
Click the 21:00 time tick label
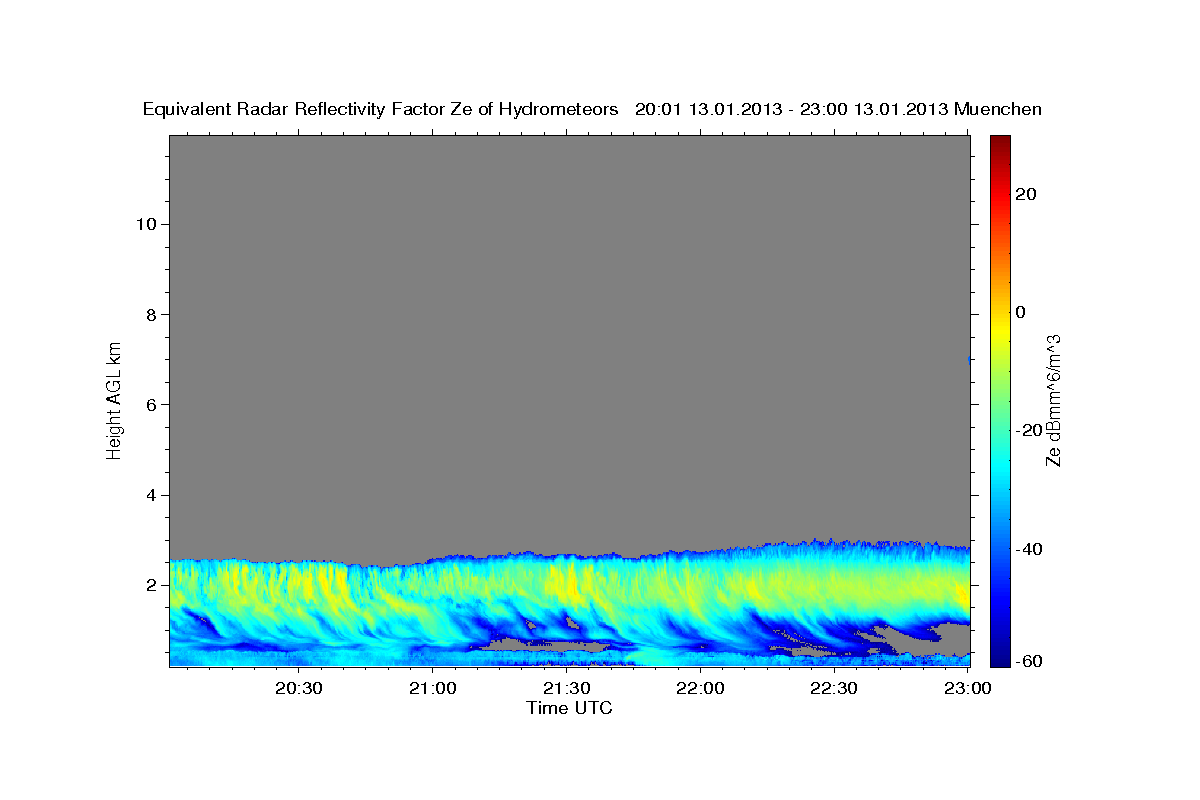(433, 688)
